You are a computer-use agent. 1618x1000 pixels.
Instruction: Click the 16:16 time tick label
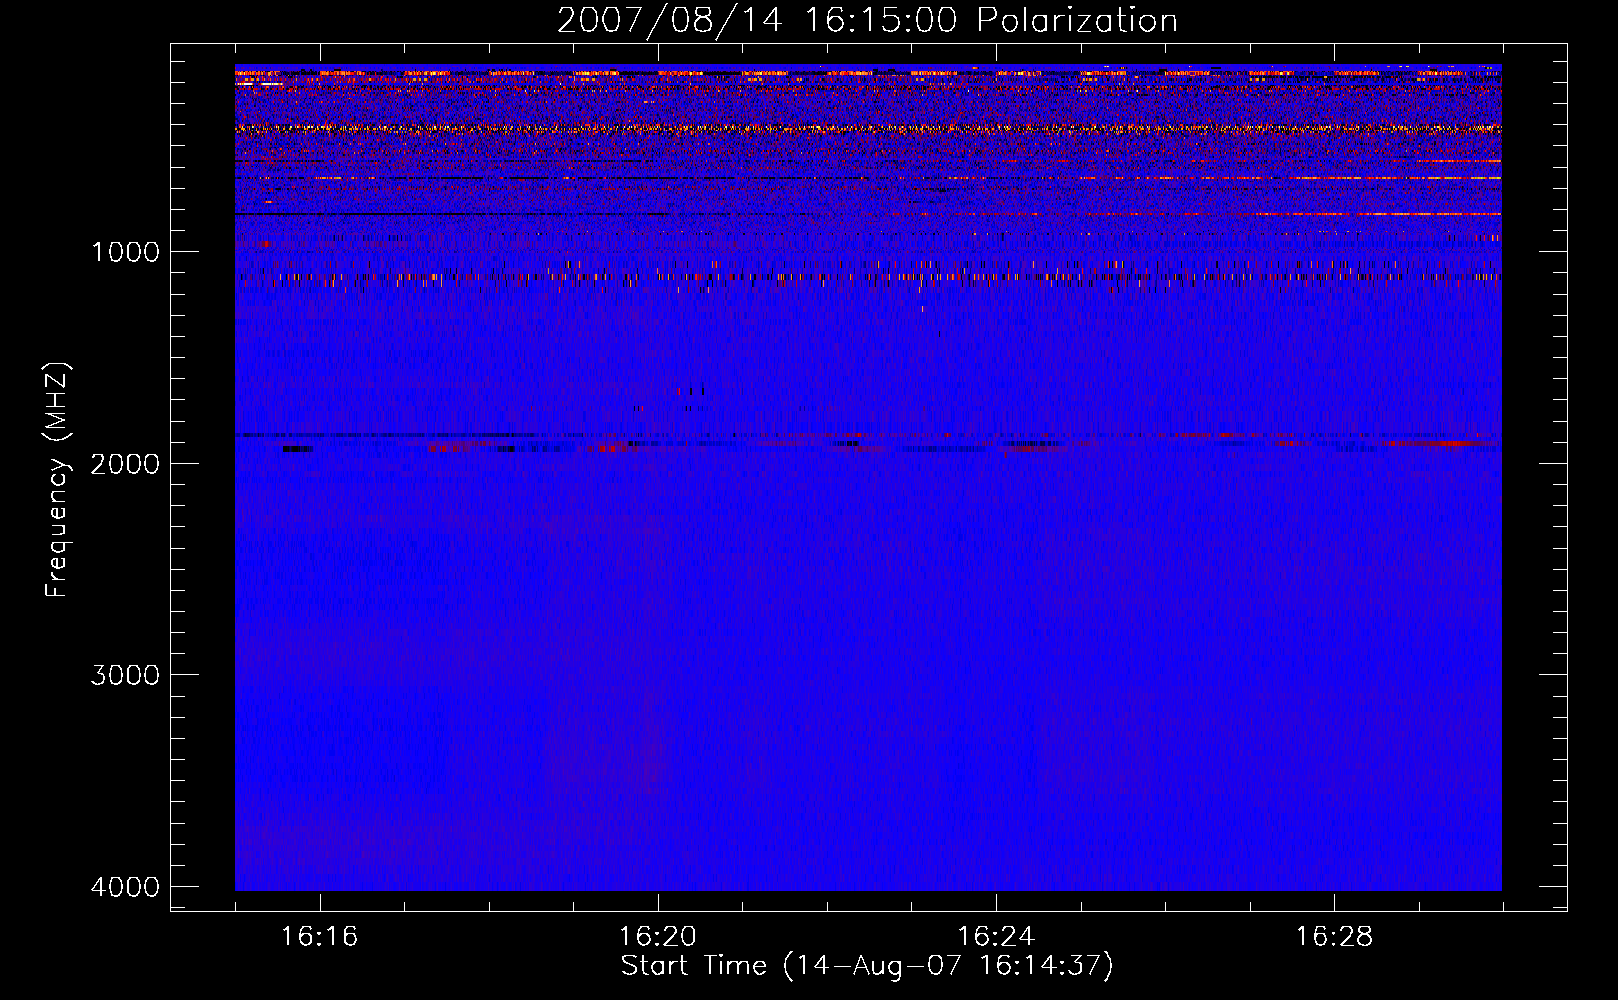319,937
